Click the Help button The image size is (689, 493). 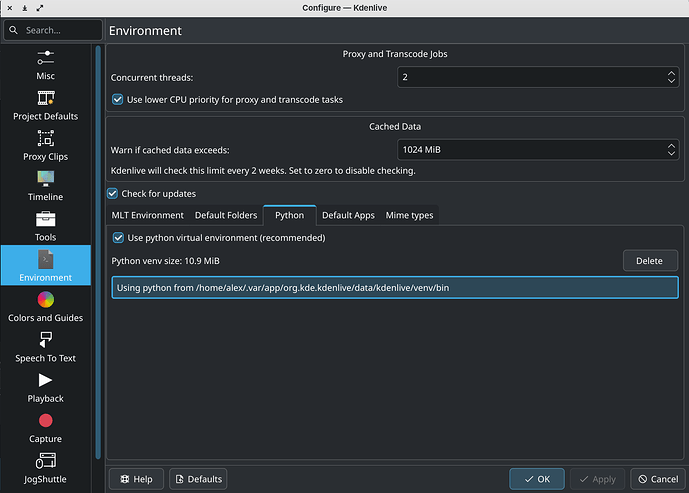point(136,479)
